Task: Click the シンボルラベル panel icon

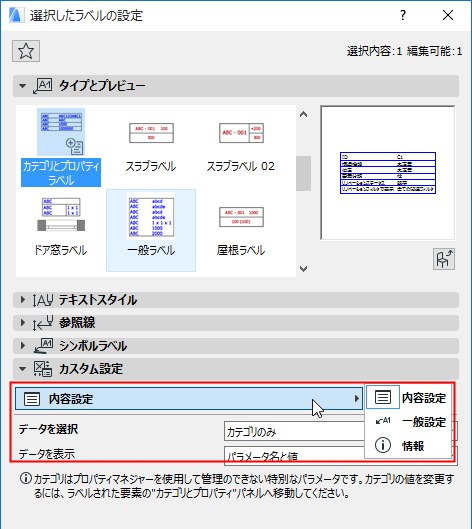Action: click(43, 346)
